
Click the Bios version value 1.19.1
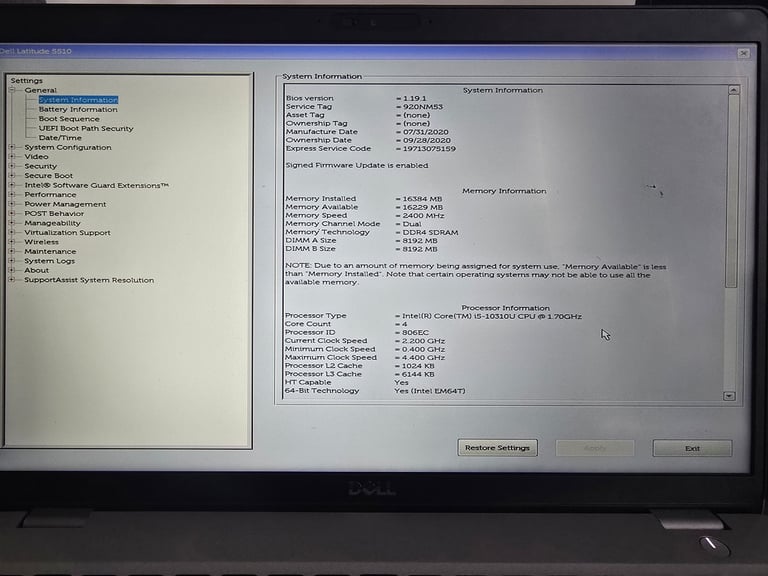(x=414, y=98)
